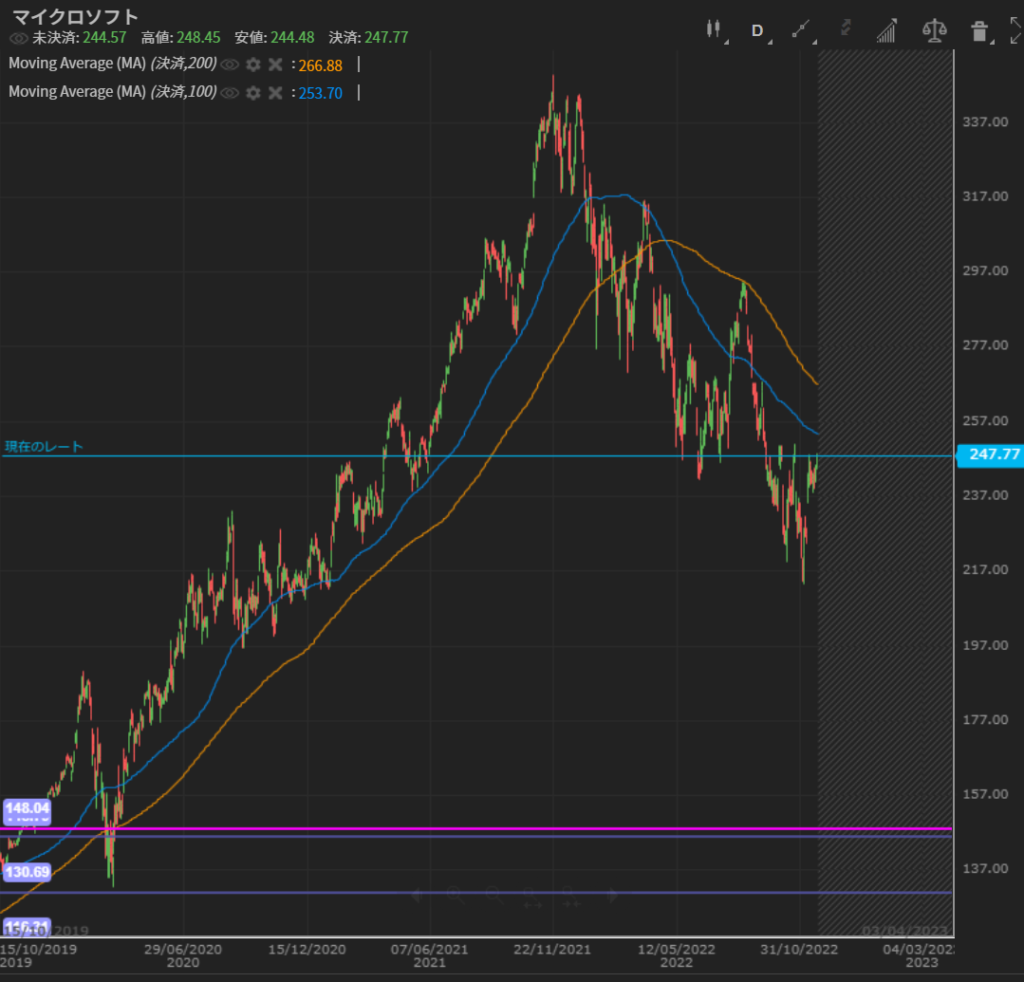This screenshot has height=982, width=1024.
Task: Click the Moving Average (MA) 200 label
Action: [112, 64]
